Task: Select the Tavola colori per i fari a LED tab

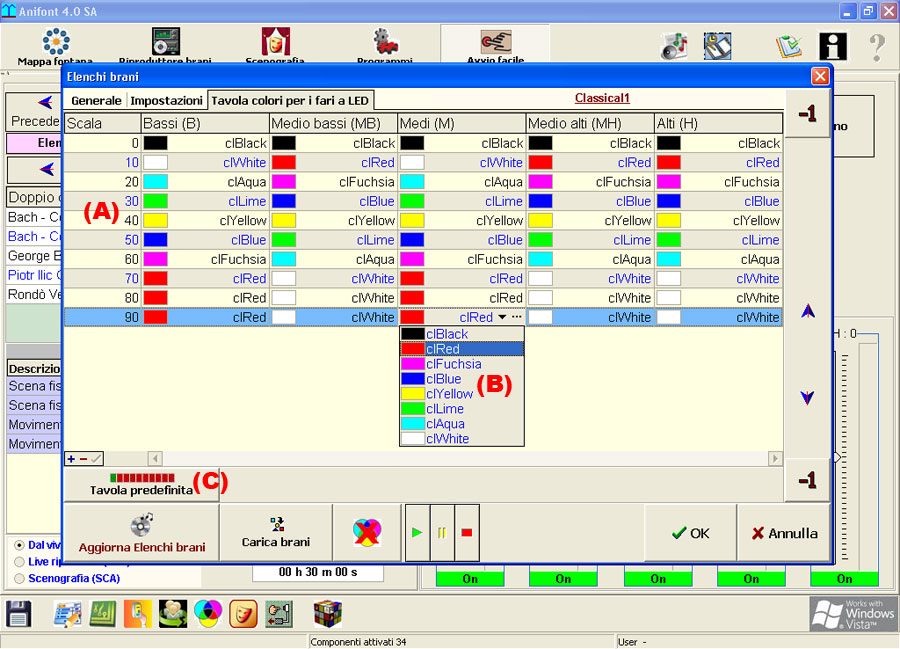Action: pyautogui.click(x=290, y=100)
